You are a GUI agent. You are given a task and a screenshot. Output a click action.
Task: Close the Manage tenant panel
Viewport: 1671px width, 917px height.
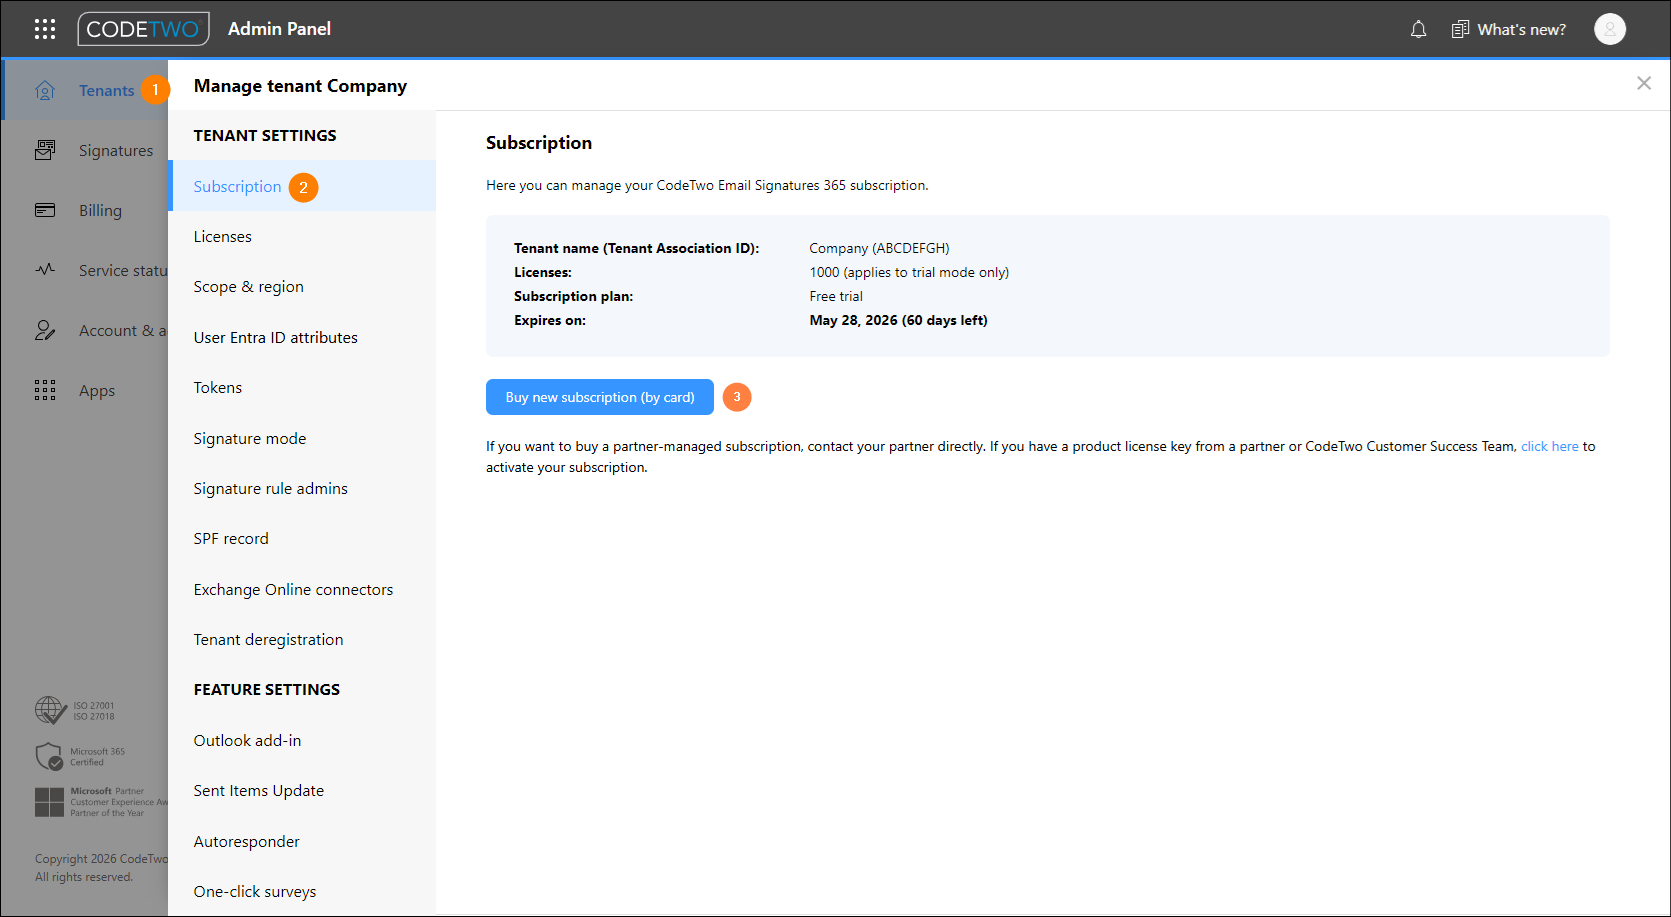click(x=1644, y=83)
